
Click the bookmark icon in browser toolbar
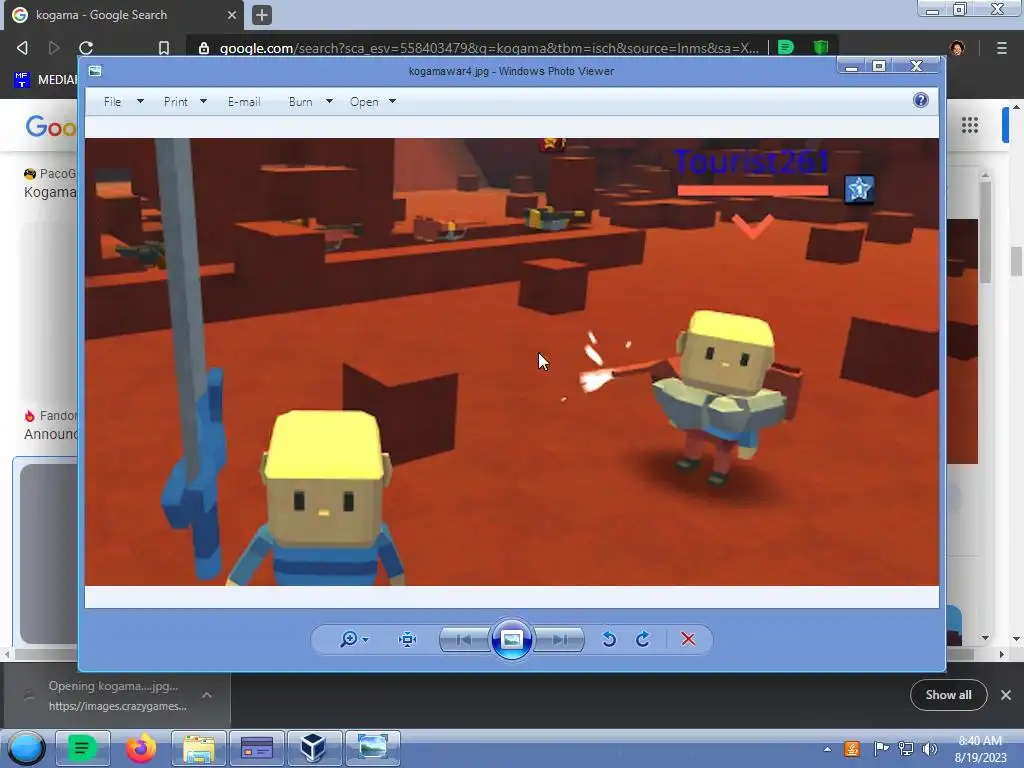pyautogui.click(x=164, y=48)
